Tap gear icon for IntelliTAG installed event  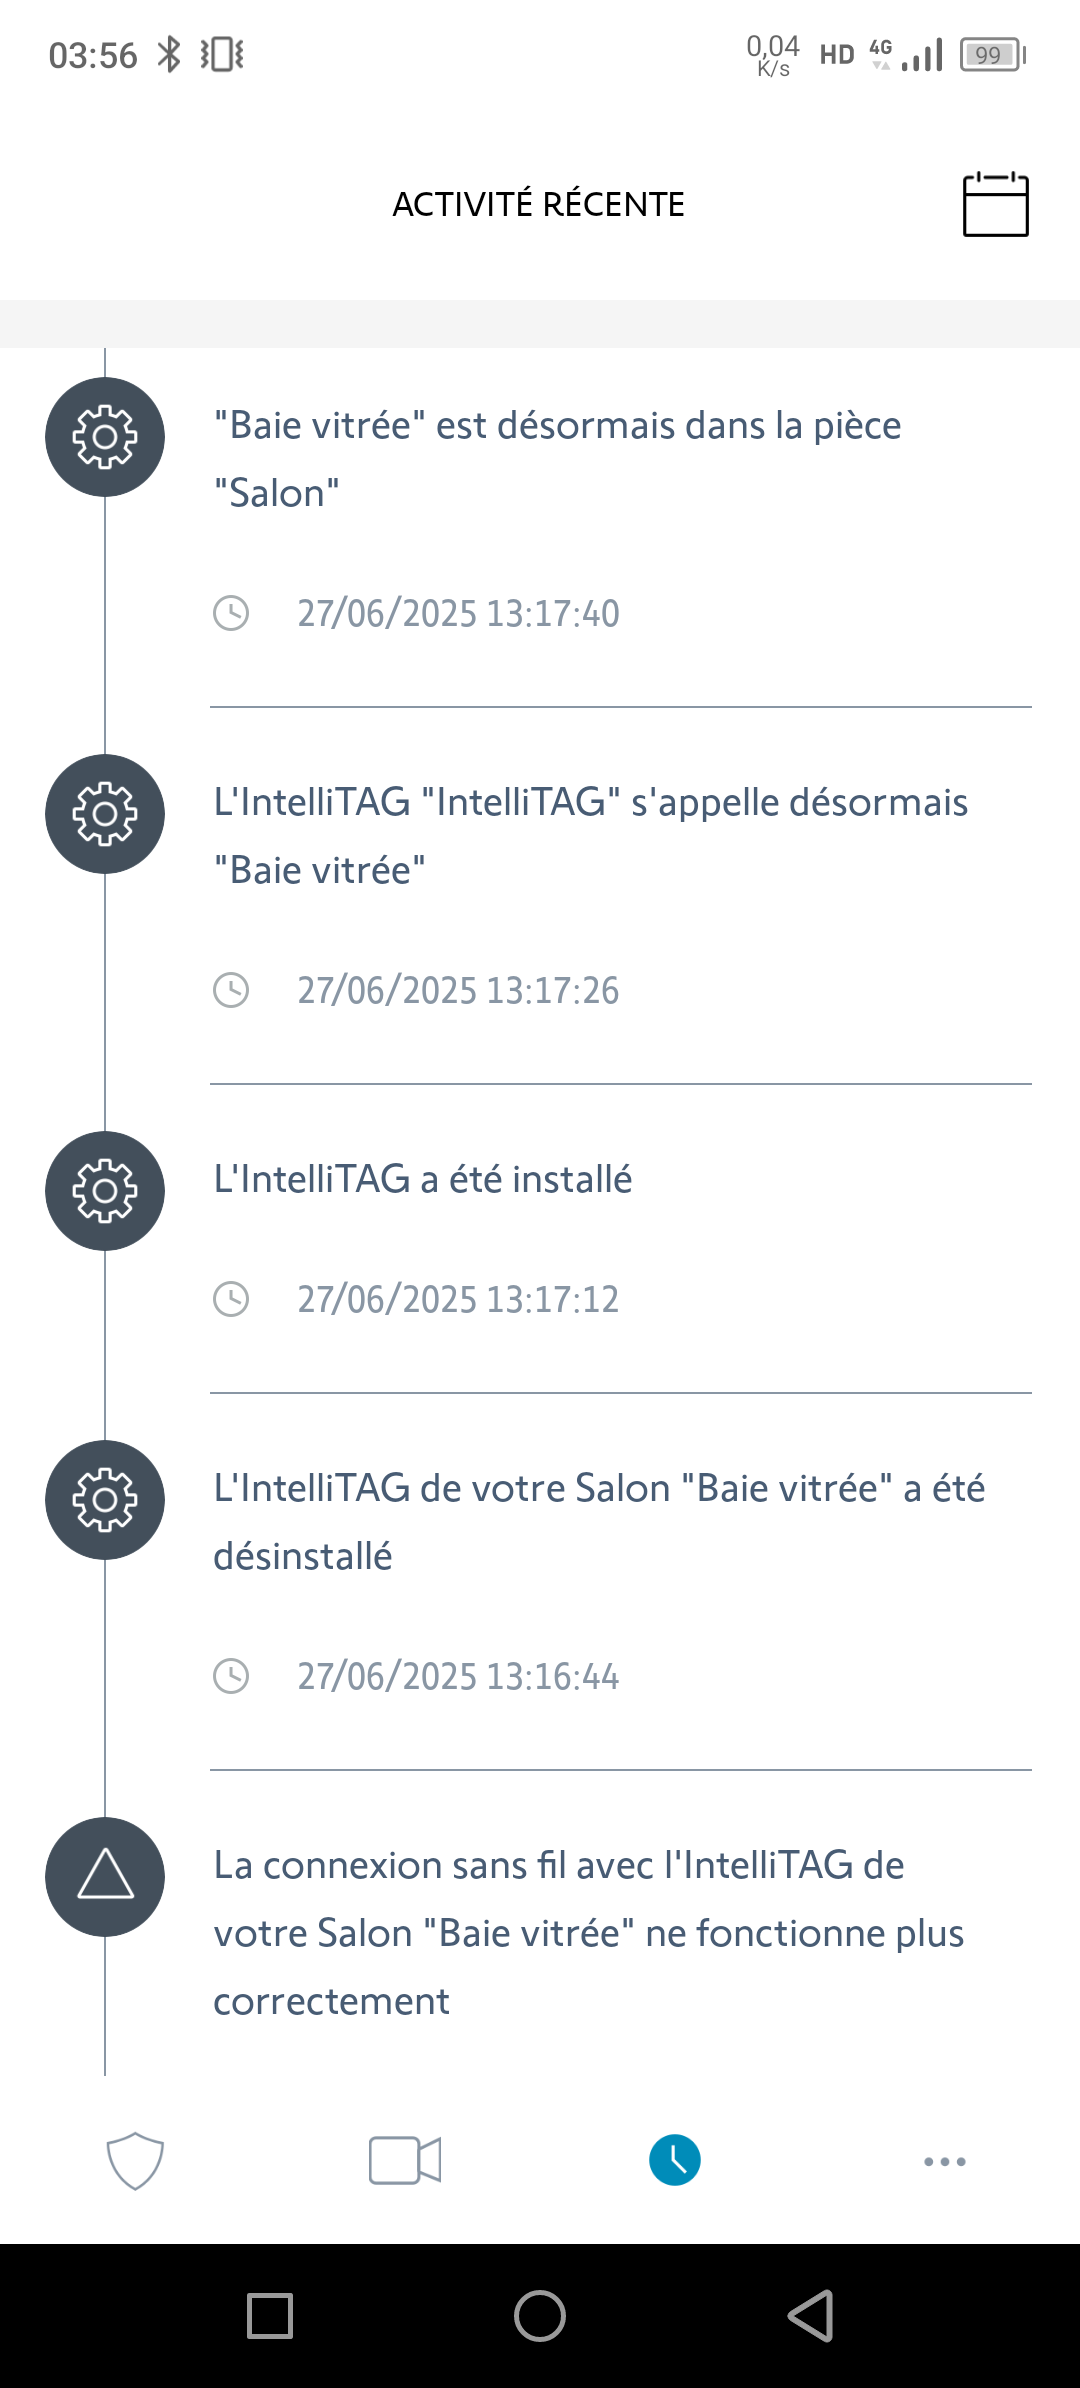click(x=105, y=1191)
